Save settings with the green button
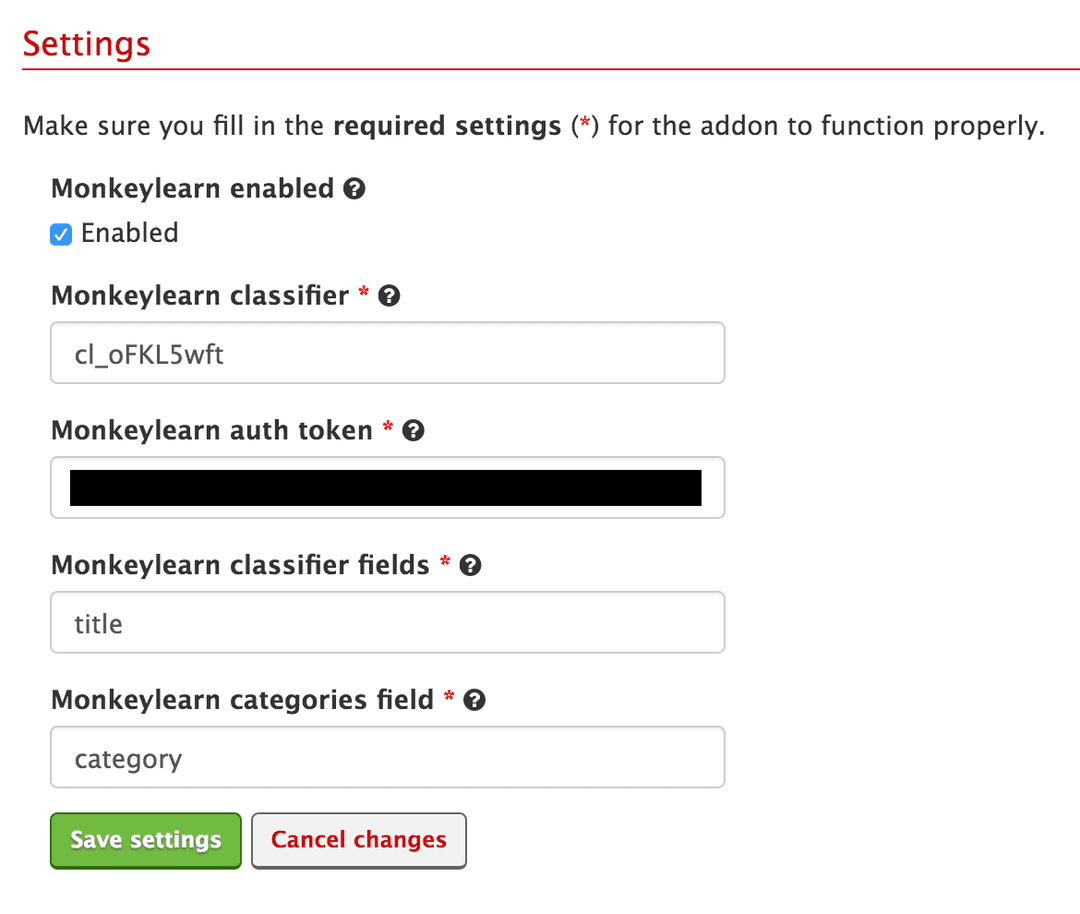The image size is (1080, 914). 146,840
